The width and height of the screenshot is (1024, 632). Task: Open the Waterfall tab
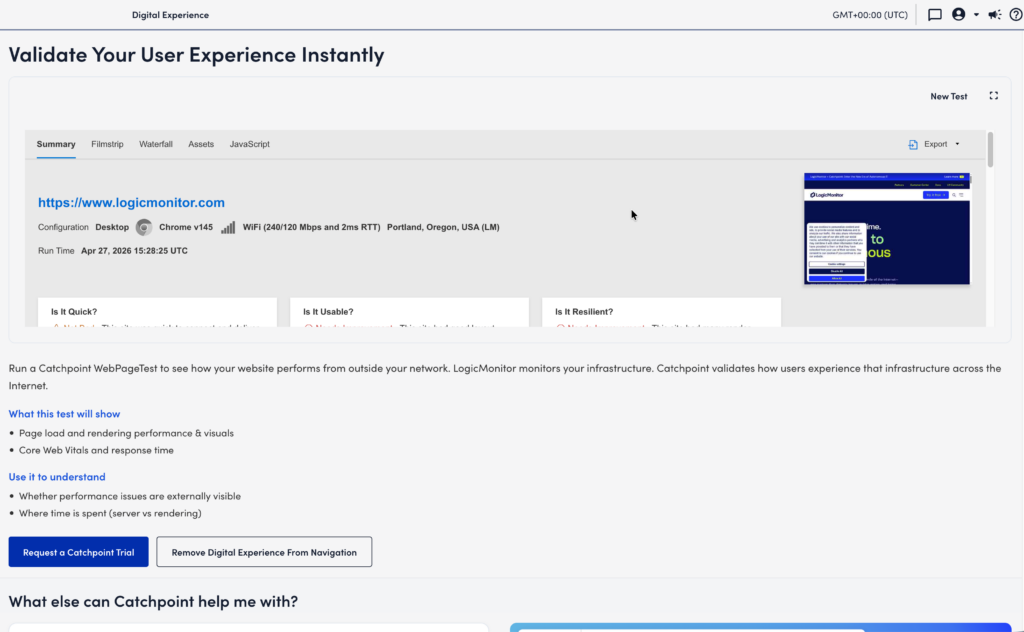155,144
